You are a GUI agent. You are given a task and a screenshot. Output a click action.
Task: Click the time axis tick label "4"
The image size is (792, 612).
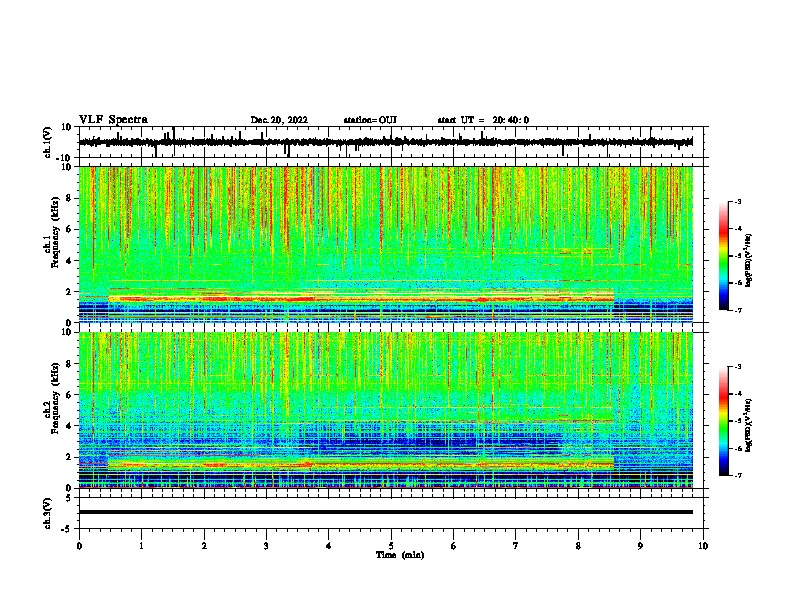pos(329,546)
